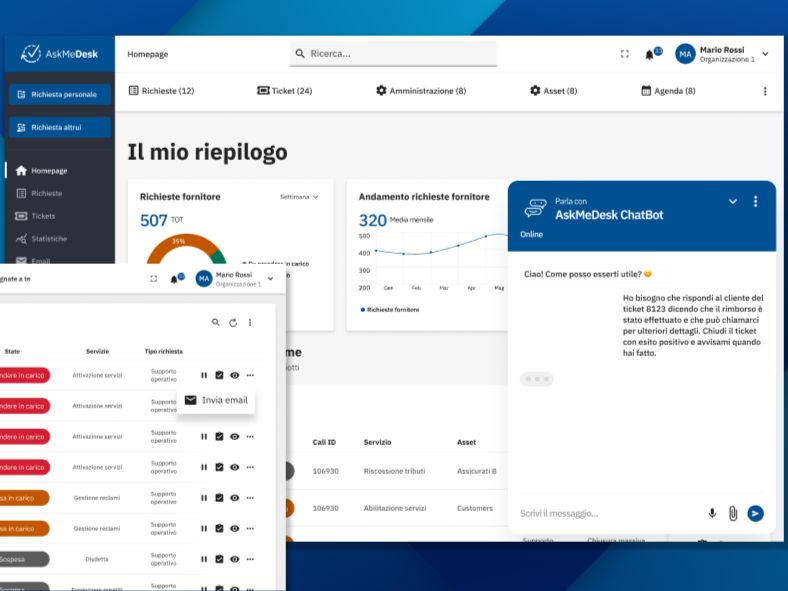The width and height of the screenshot is (788, 591).
Task: Activate the chatbot microphone icon
Action: click(x=712, y=513)
